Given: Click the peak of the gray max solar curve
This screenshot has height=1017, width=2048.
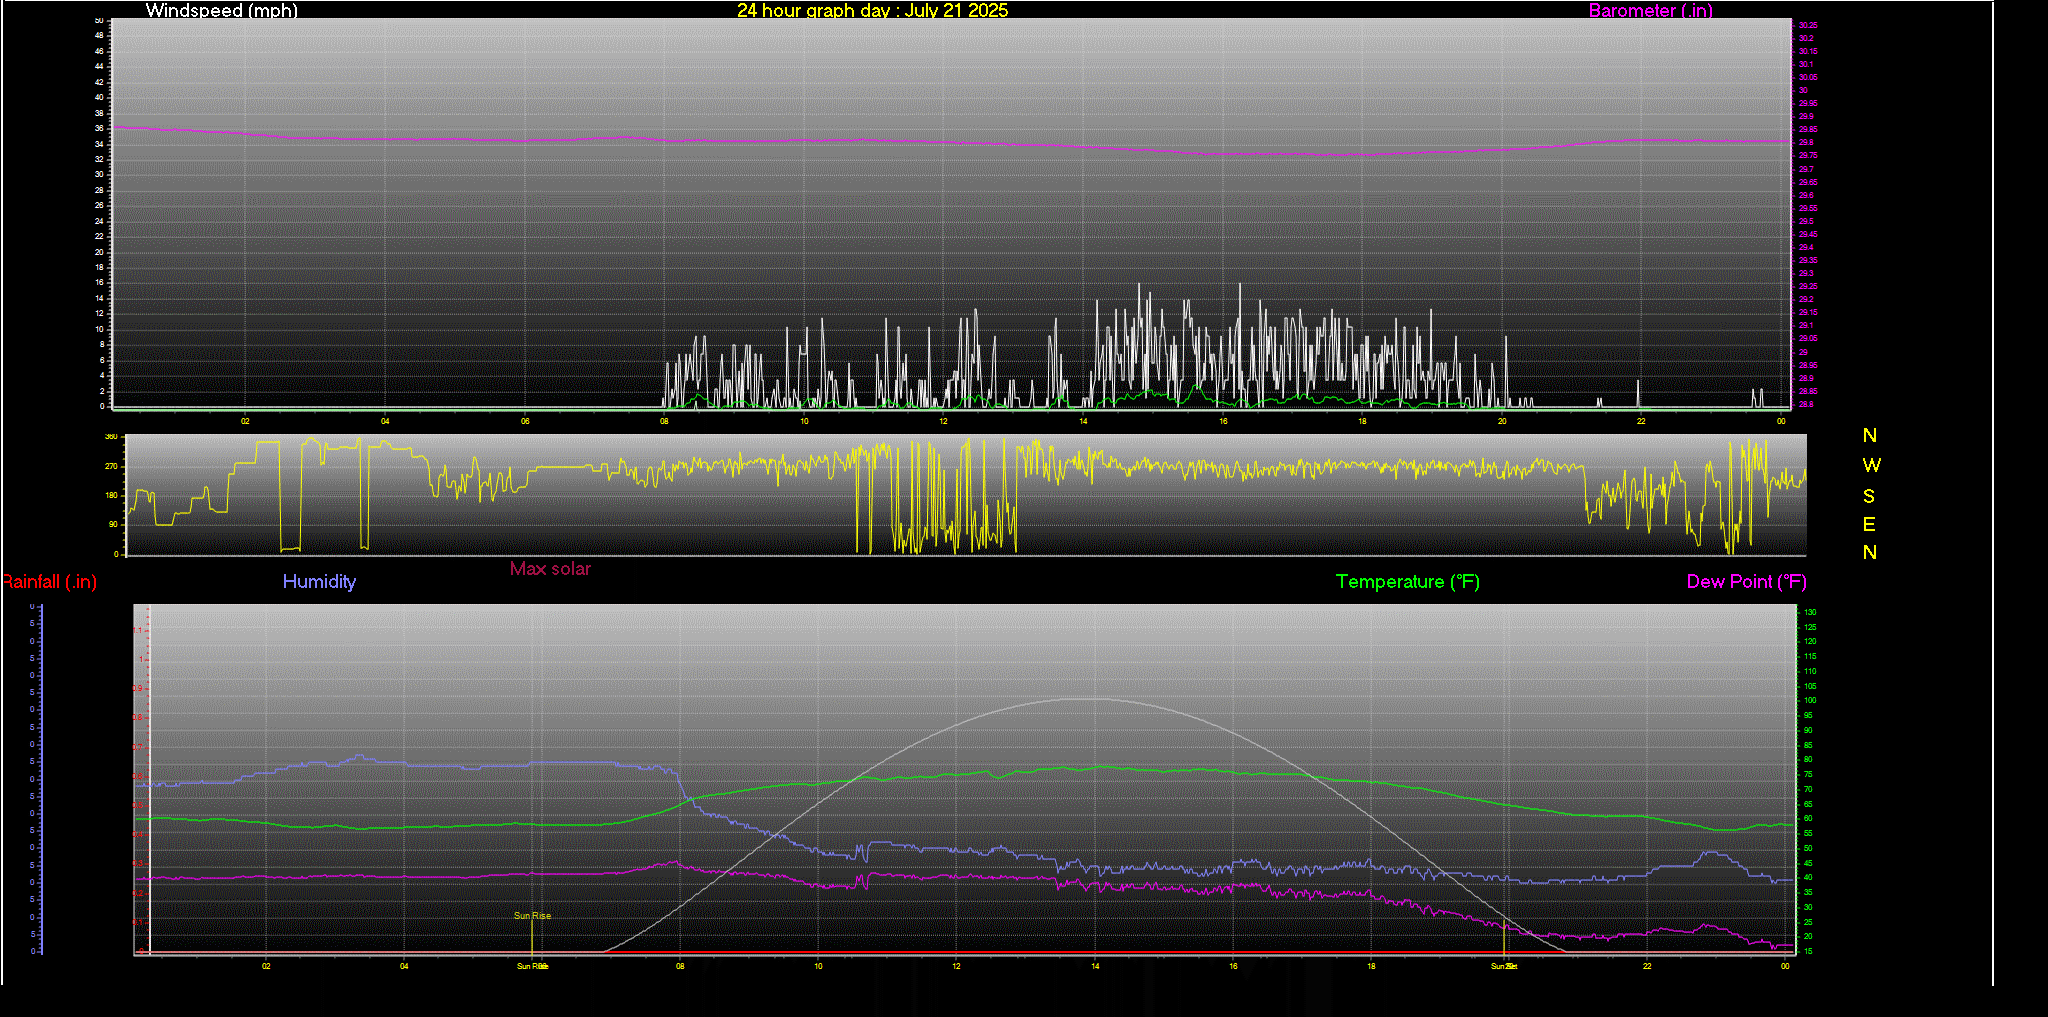Looking at the screenshot, I should click(1087, 699).
